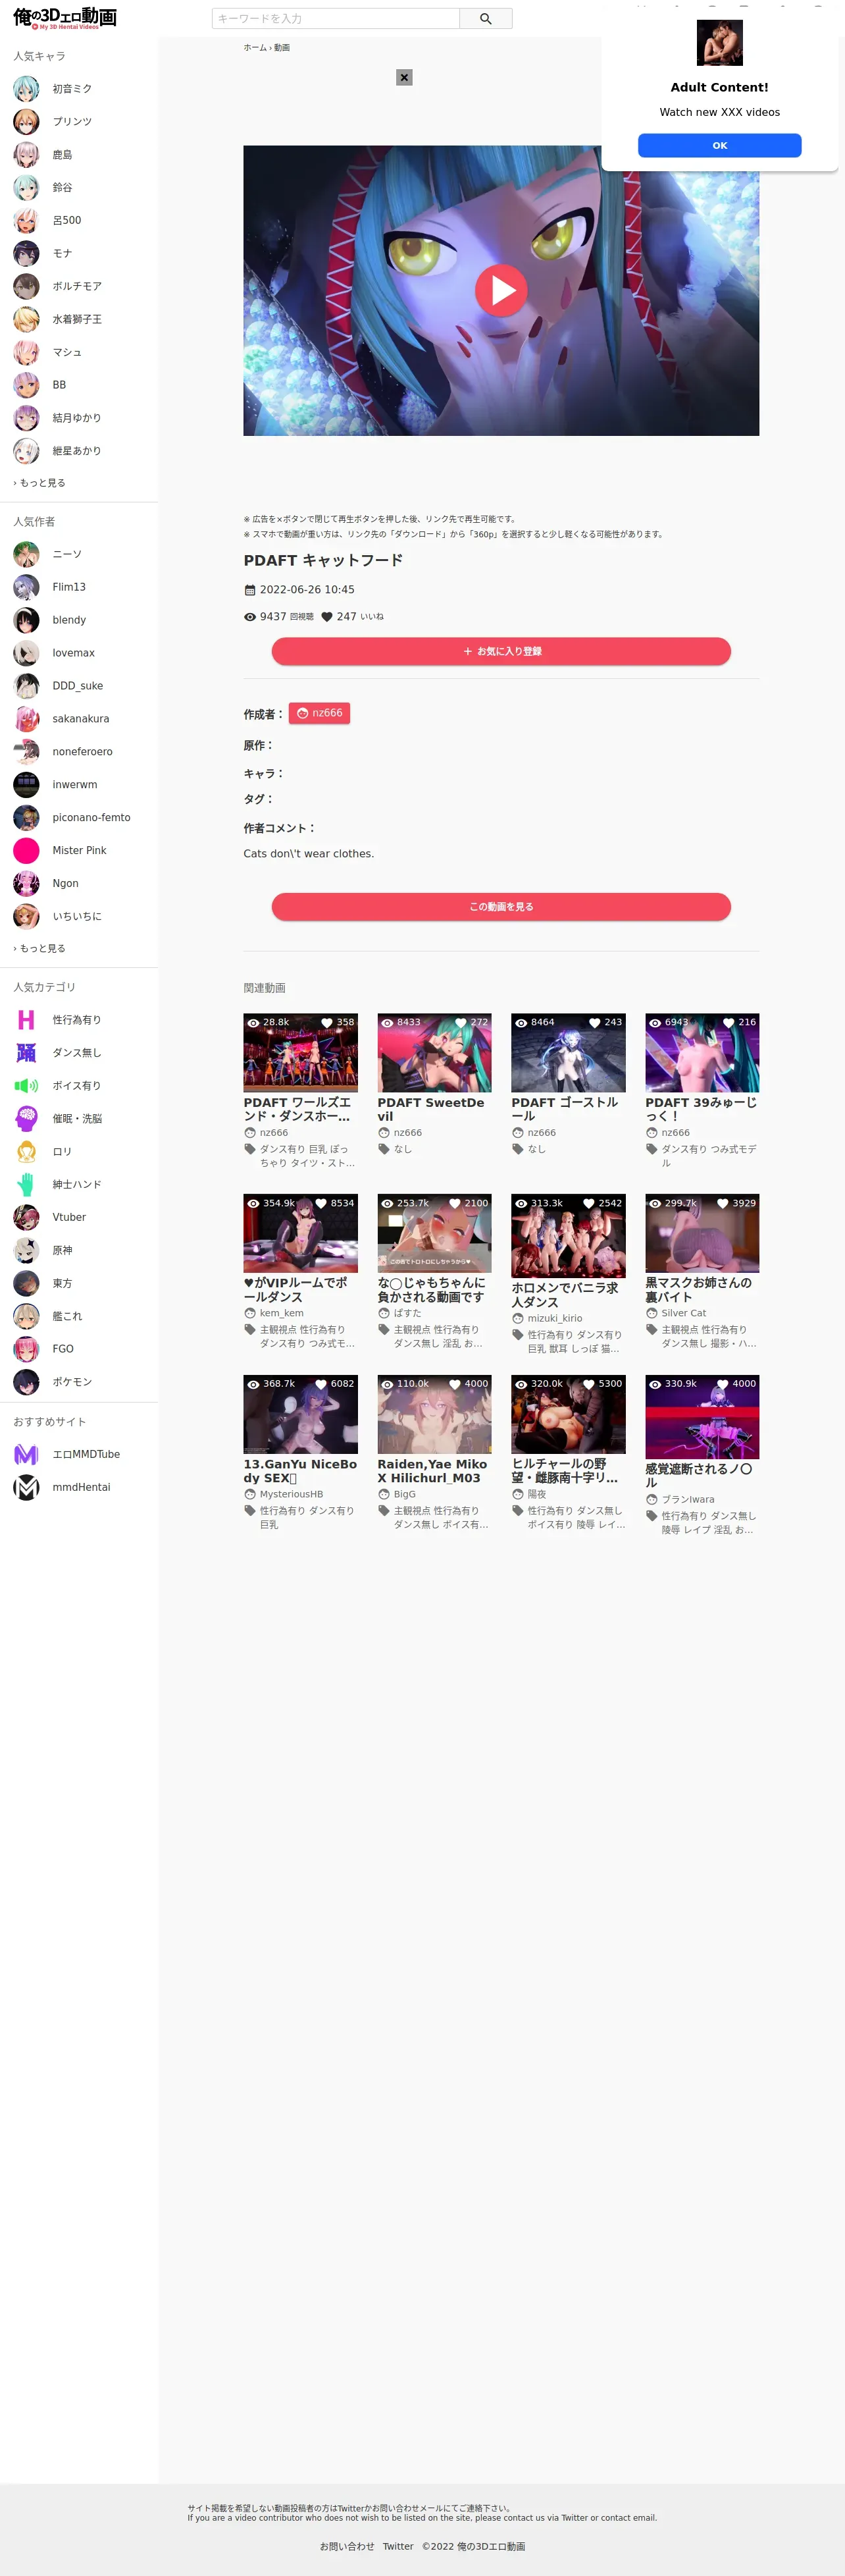Click the search magnifier button
The width and height of the screenshot is (845, 2576).
point(486,18)
